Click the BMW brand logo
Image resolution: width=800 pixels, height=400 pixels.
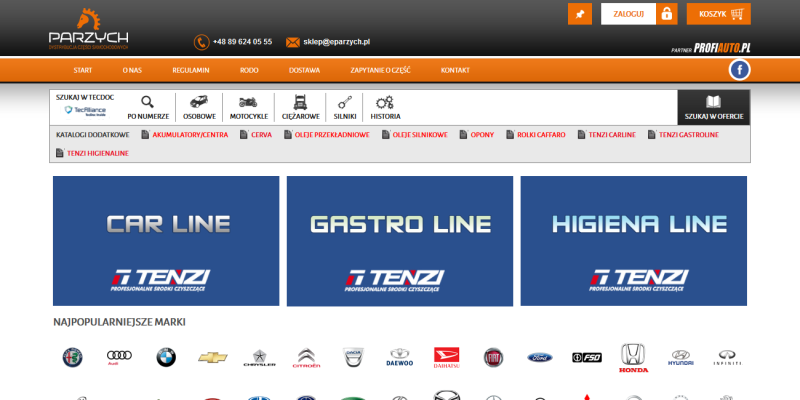[x=165, y=357]
